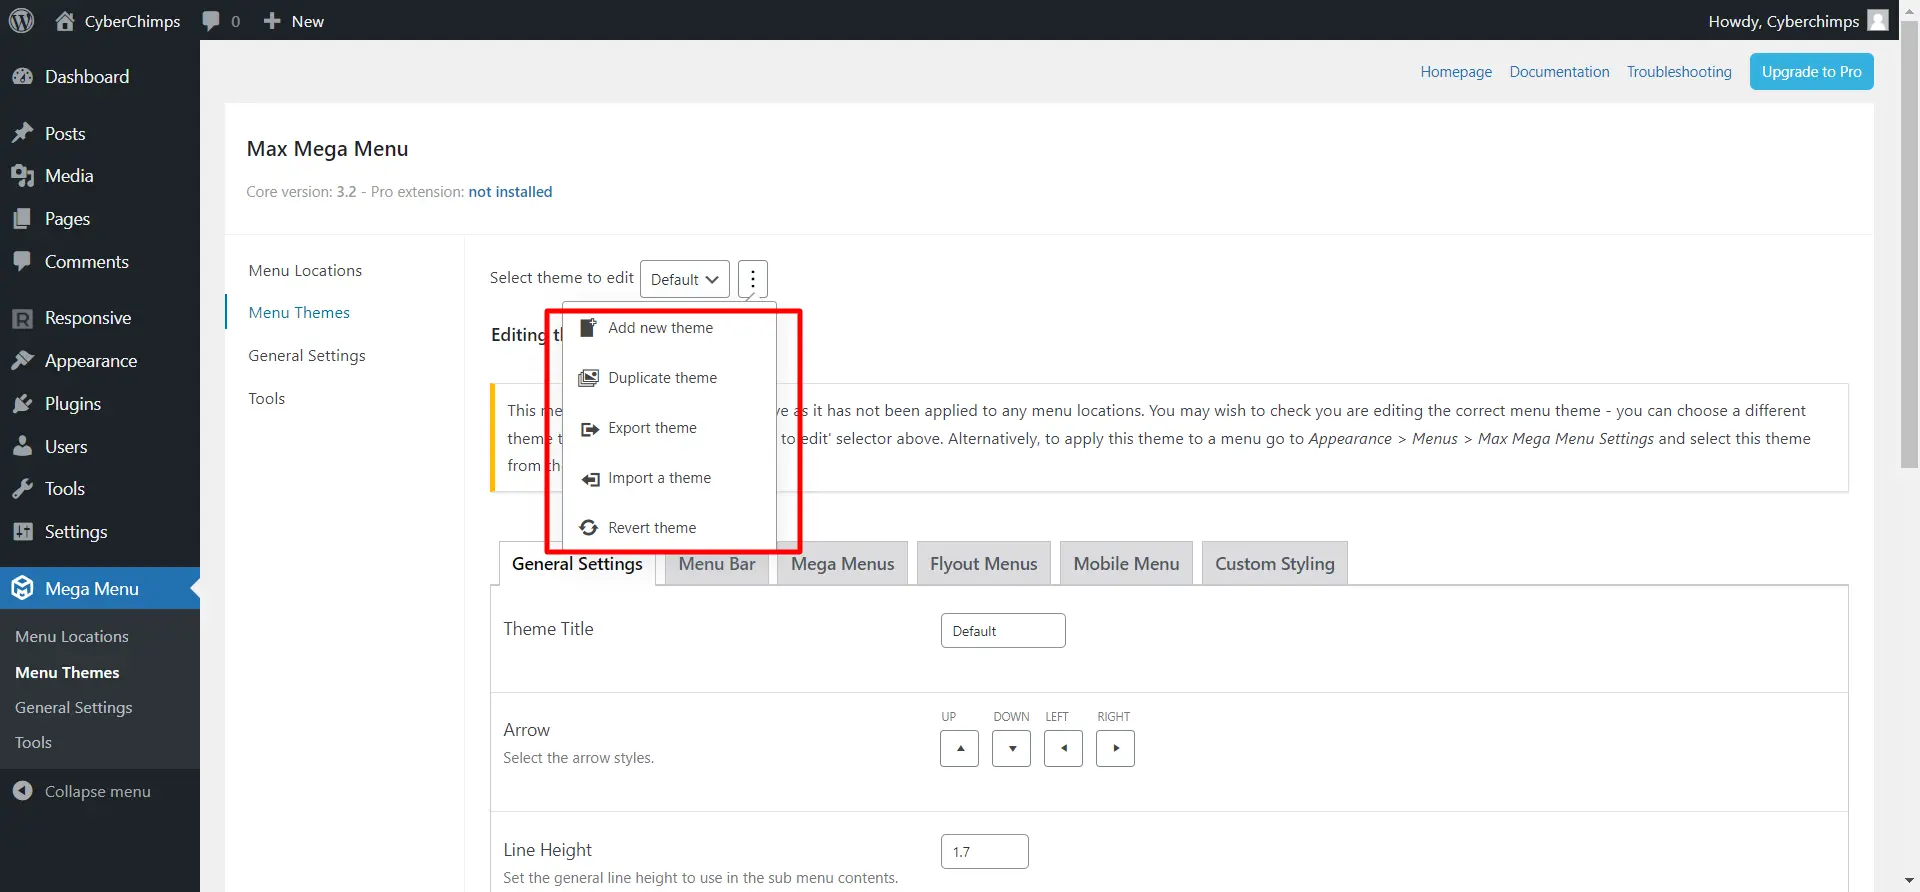This screenshot has height=892, width=1920.
Task: Click the Plugins plug icon
Action: click(x=22, y=404)
